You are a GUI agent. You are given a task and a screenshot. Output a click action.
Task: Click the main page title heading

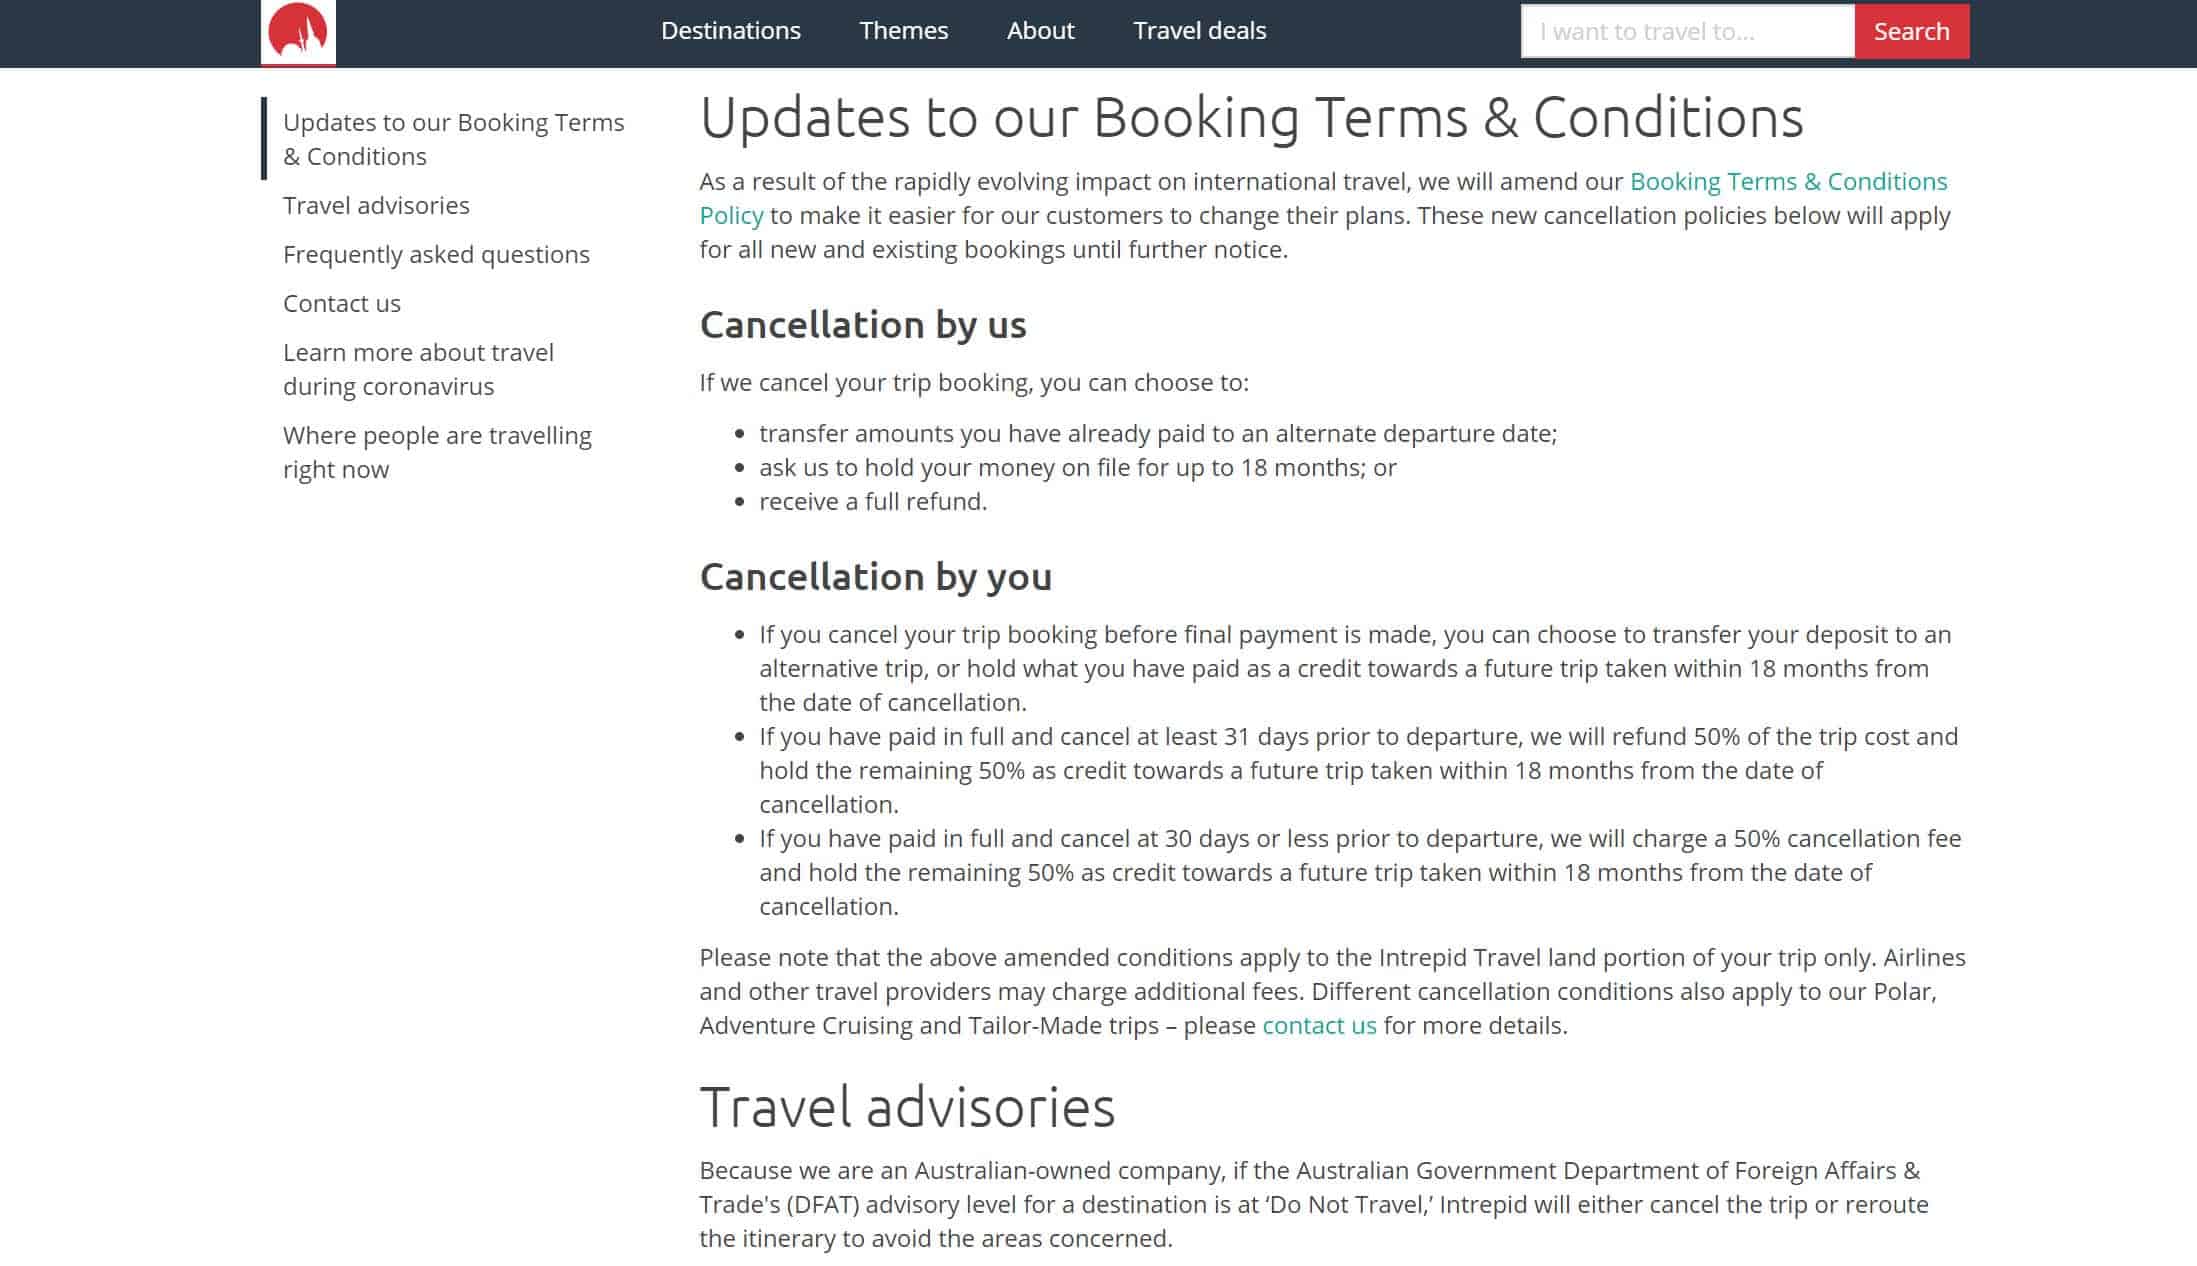[1252, 117]
